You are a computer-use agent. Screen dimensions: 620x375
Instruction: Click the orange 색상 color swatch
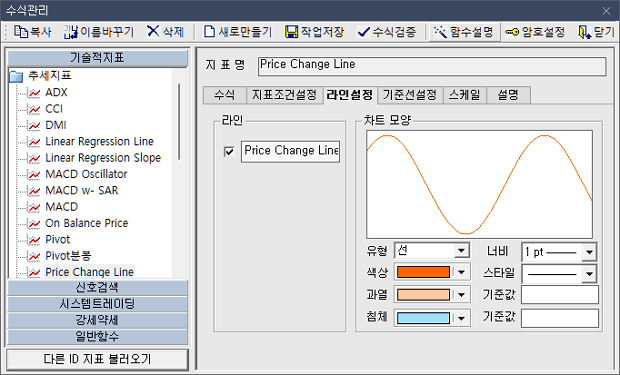[423, 272]
